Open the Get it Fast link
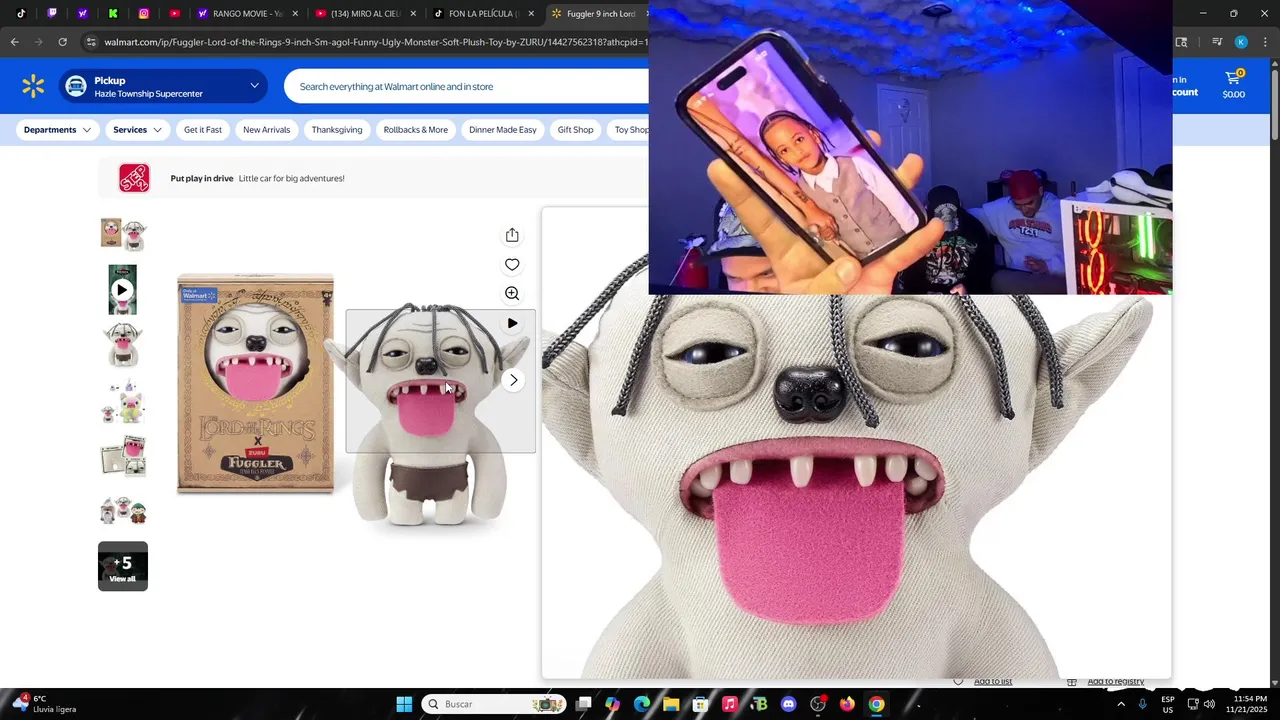Viewport: 1280px width, 720px height. (203, 130)
